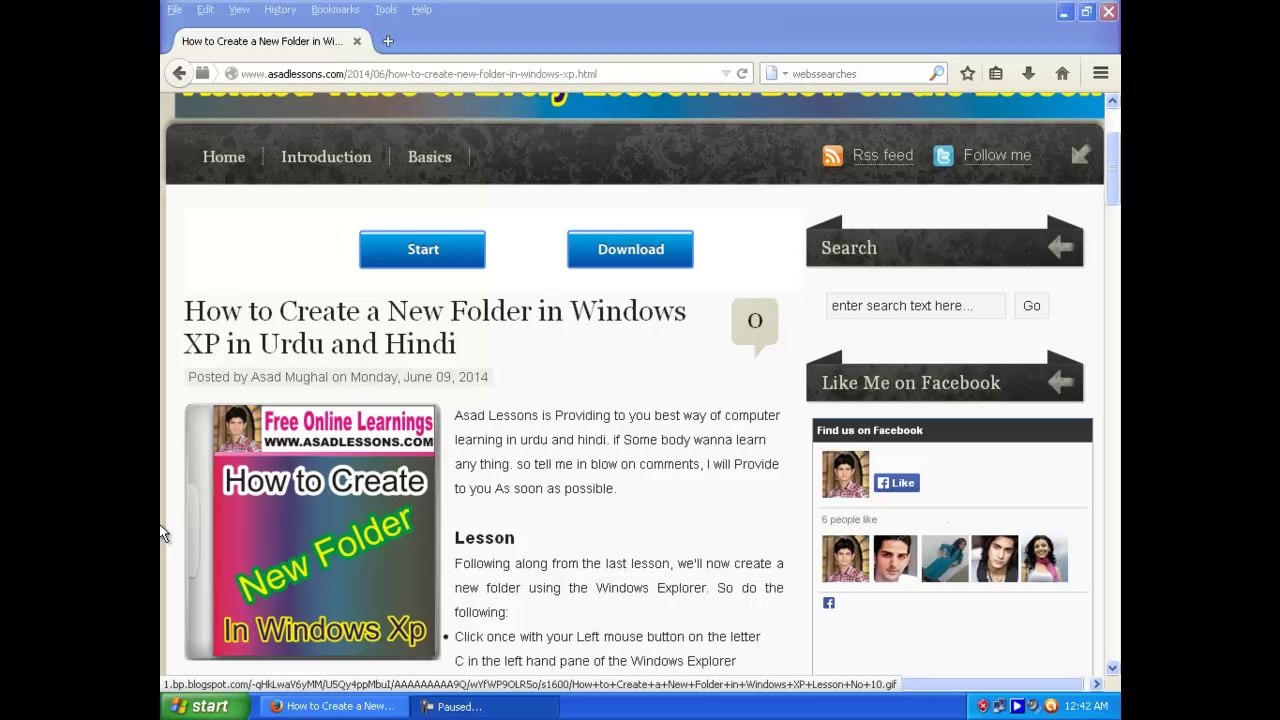Go back with the browser back arrow
Image resolution: width=1280 pixels, height=720 pixels.
tap(179, 73)
